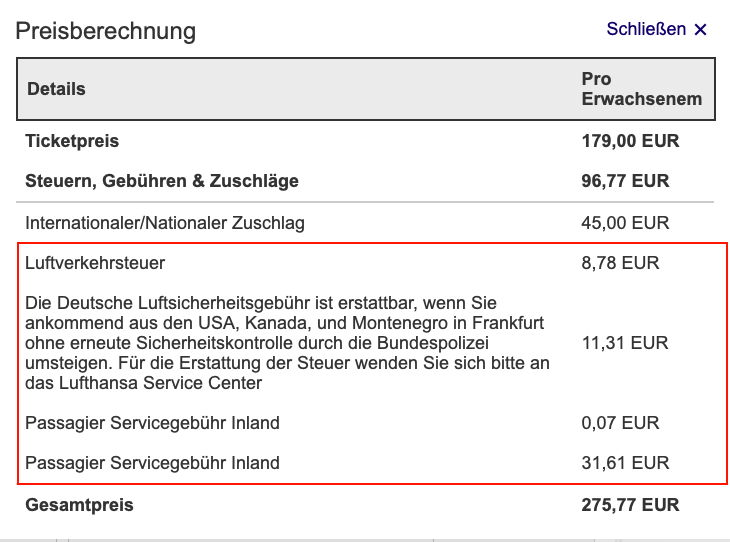Screen dimensions: 730x542
Task: Click the 31,61 EUR service fee amount
Action: click(x=625, y=463)
